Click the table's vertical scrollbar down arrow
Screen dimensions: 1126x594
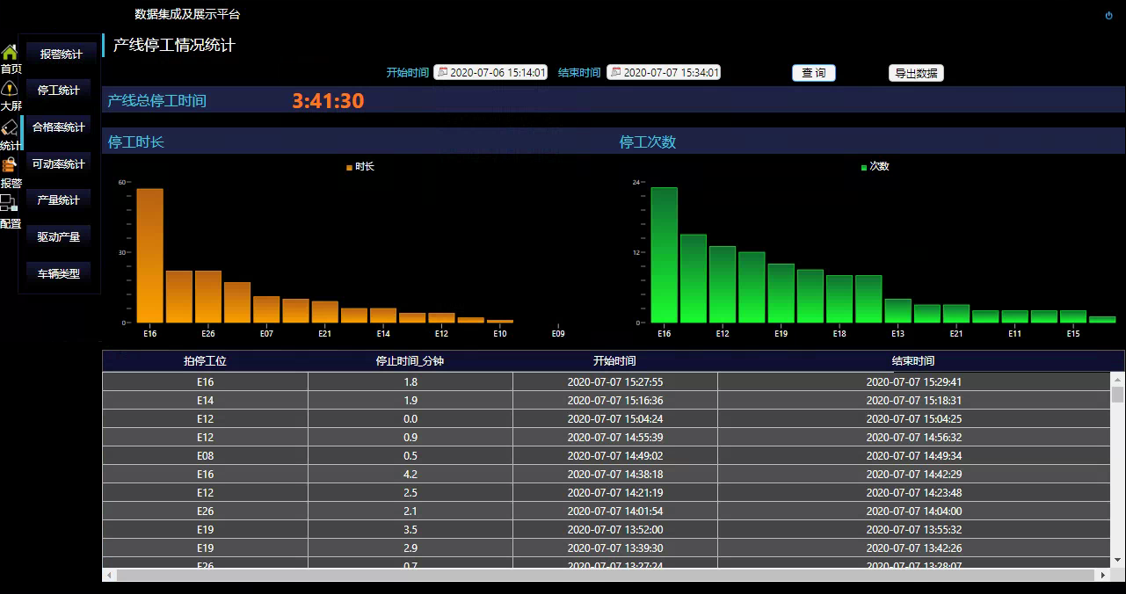[x=1117, y=560]
